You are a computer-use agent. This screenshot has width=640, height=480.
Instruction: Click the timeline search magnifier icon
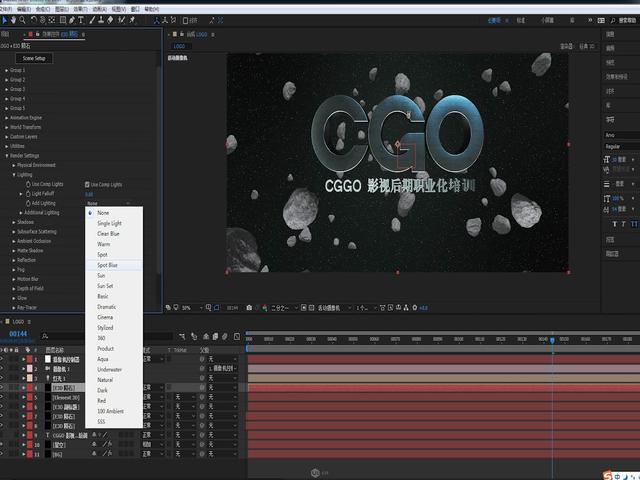(x=45, y=336)
